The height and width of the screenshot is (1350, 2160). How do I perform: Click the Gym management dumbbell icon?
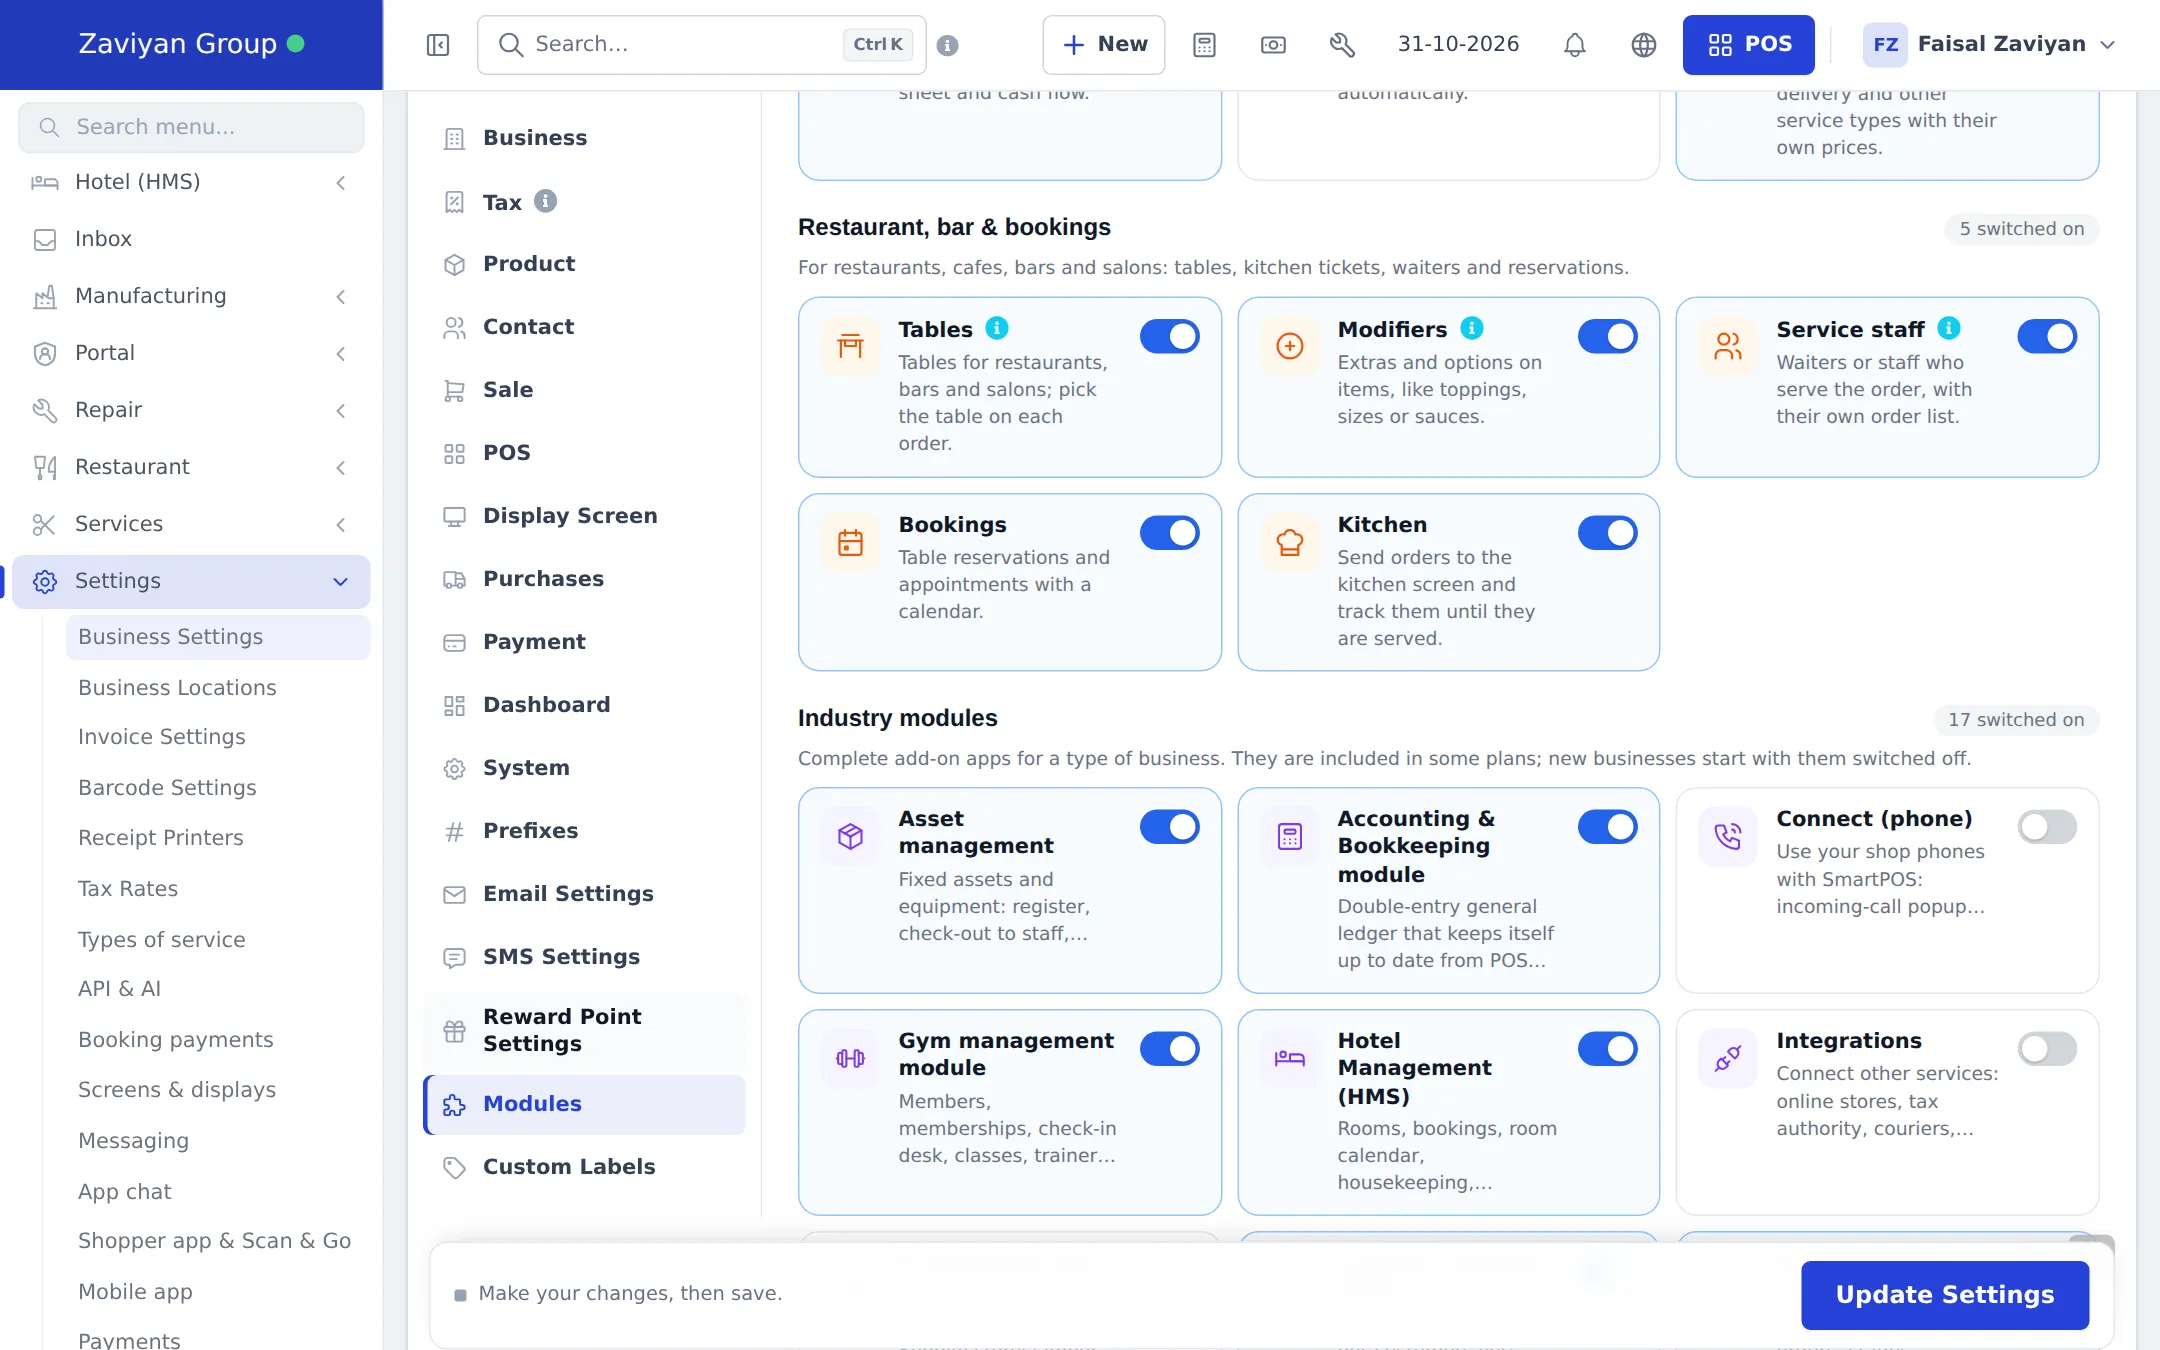851,1058
